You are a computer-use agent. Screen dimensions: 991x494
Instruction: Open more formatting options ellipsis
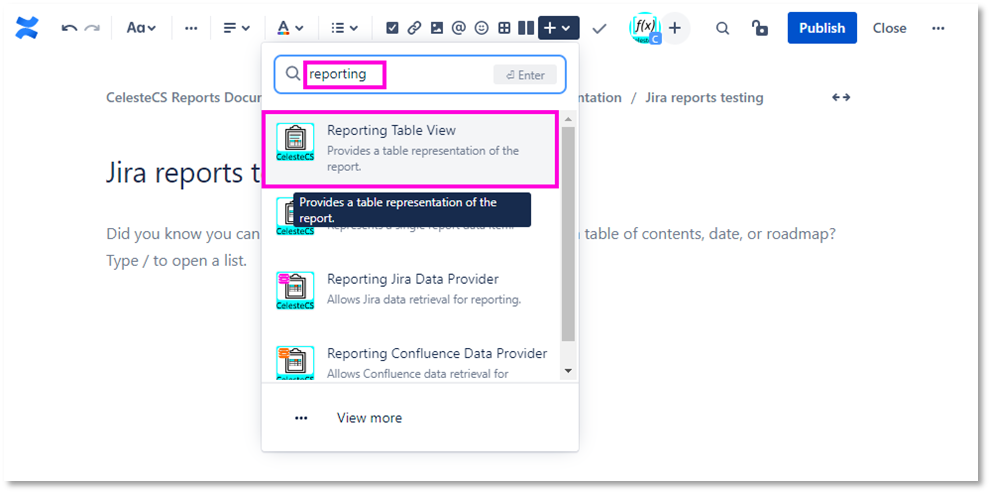[x=191, y=28]
